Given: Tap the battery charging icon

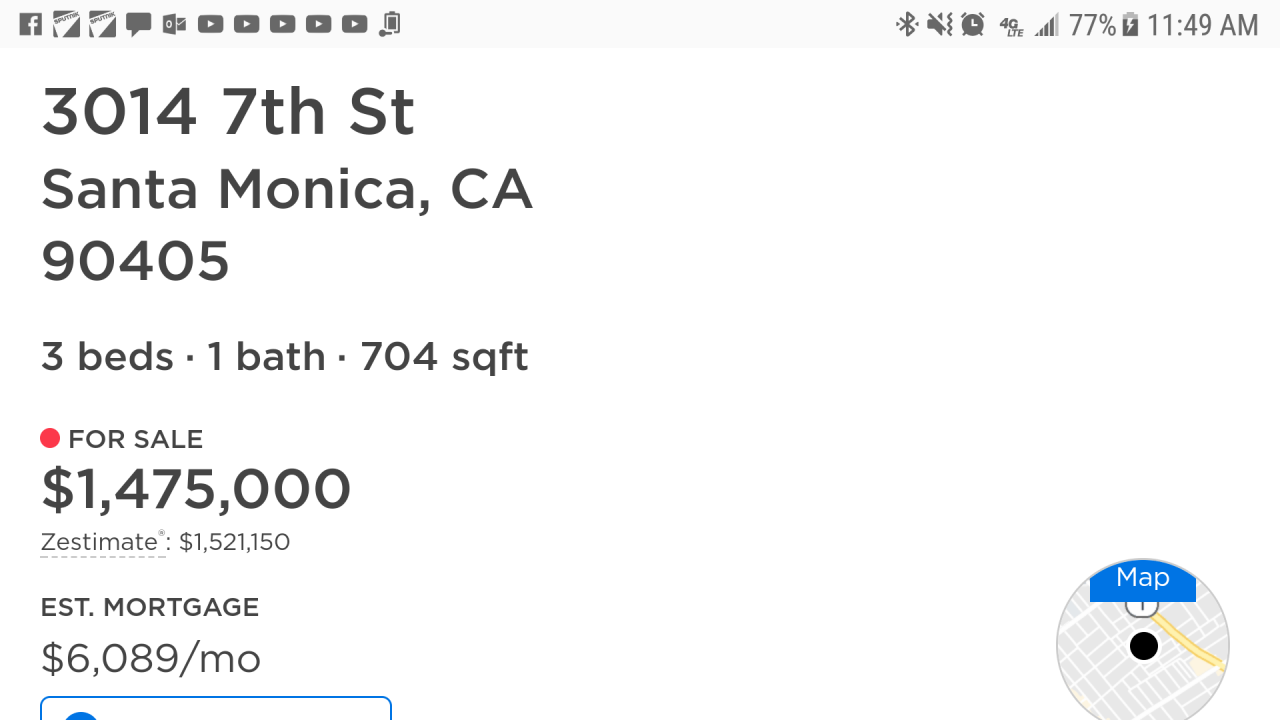Looking at the screenshot, I should pos(1130,24).
